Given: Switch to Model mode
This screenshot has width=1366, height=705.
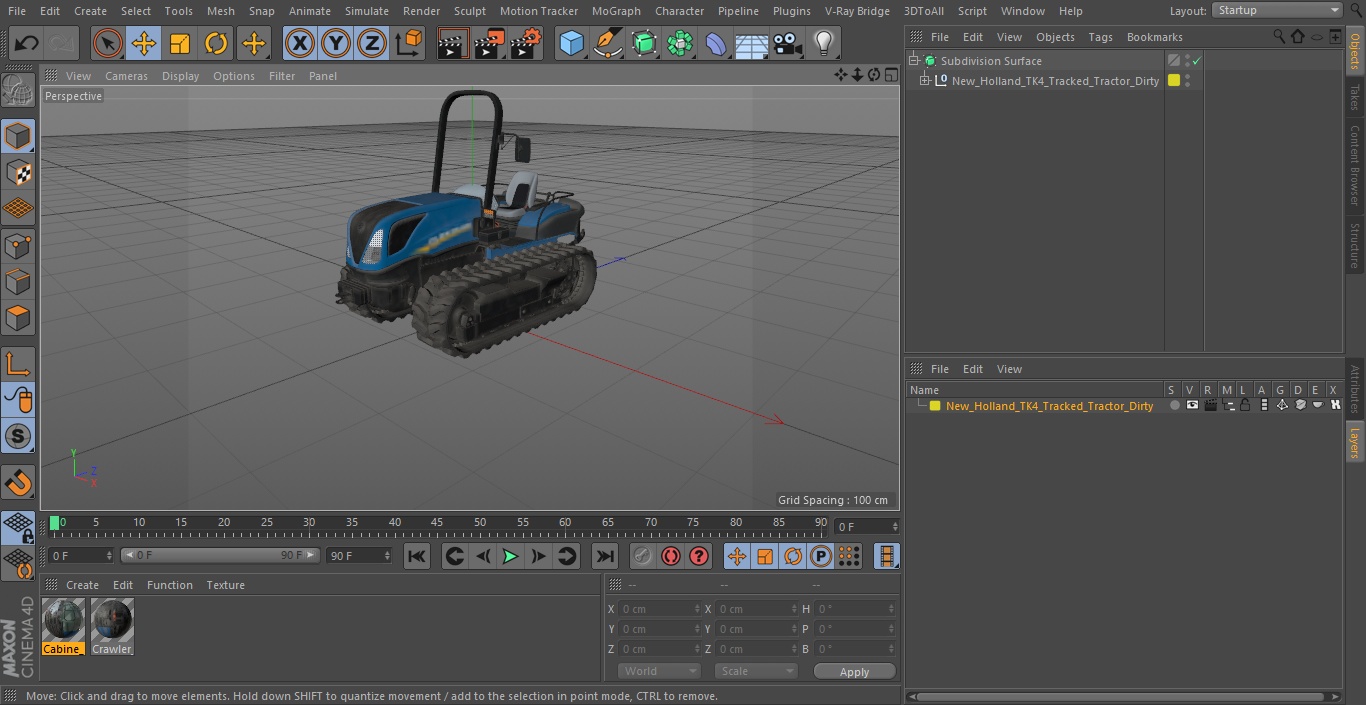Looking at the screenshot, I should (18, 135).
